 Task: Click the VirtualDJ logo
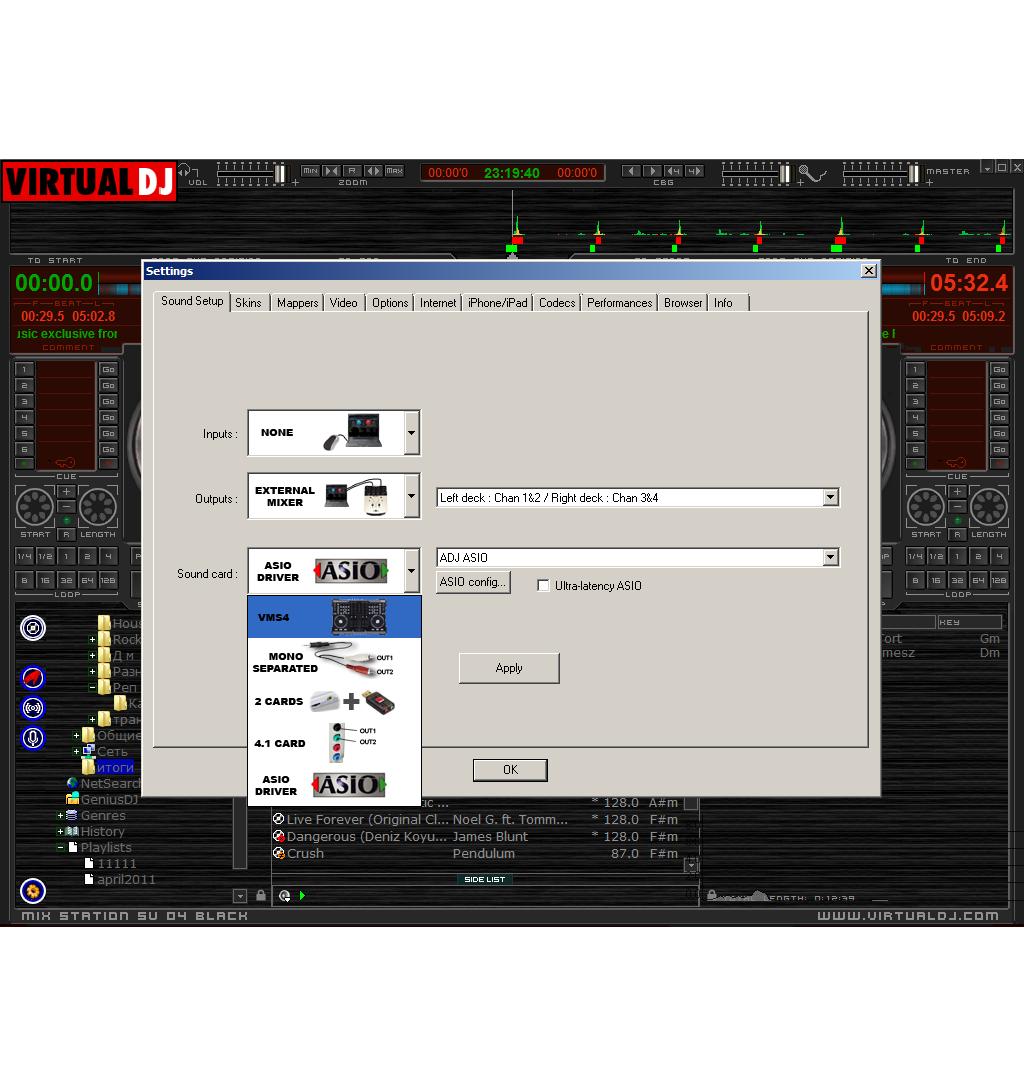click(x=90, y=182)
